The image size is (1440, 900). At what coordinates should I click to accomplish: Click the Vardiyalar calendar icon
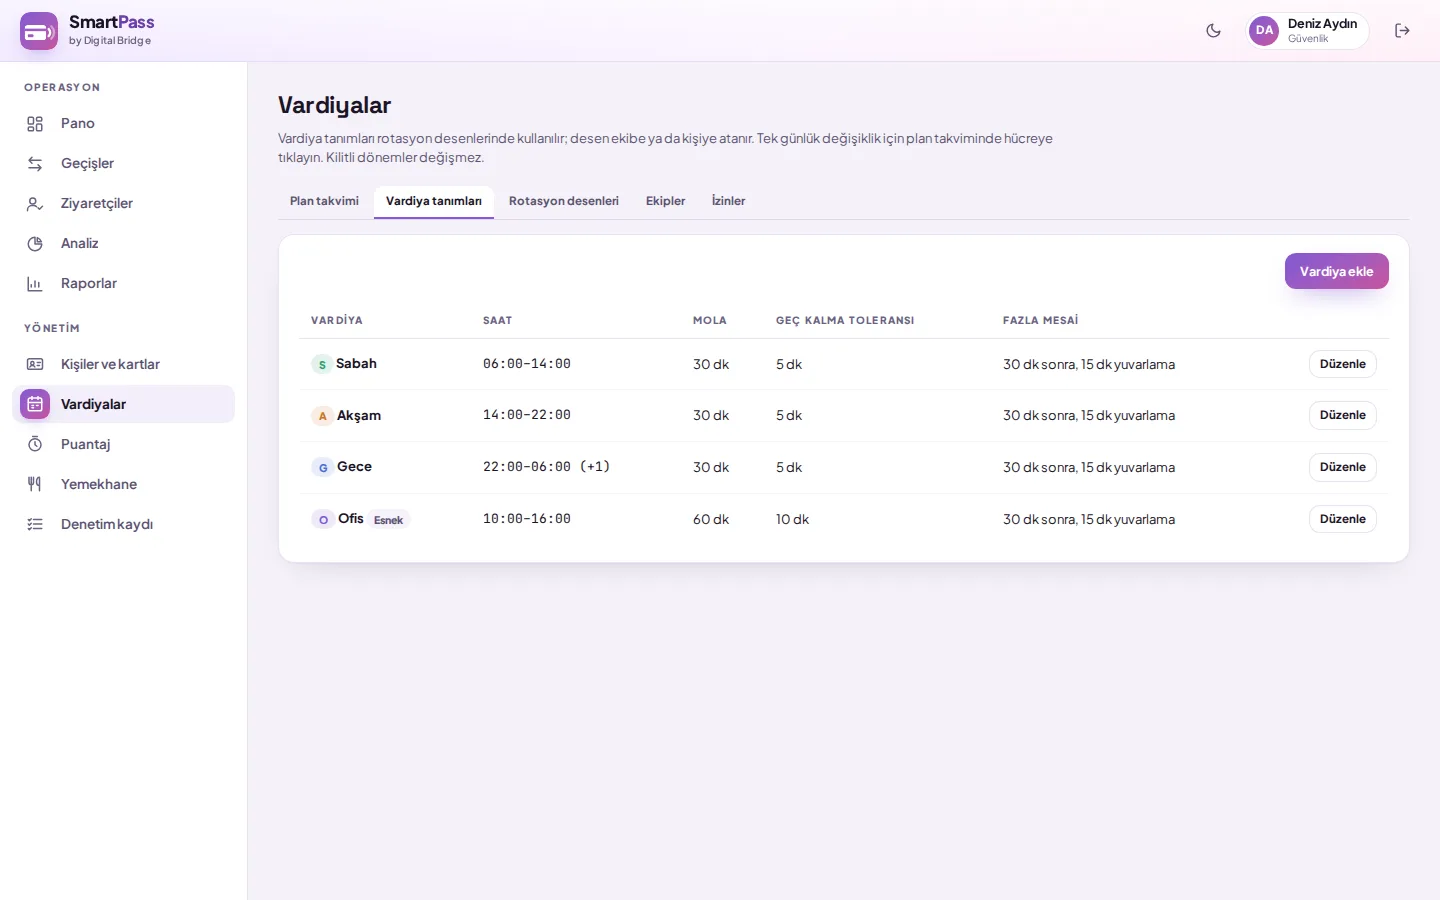pos(35,404)
